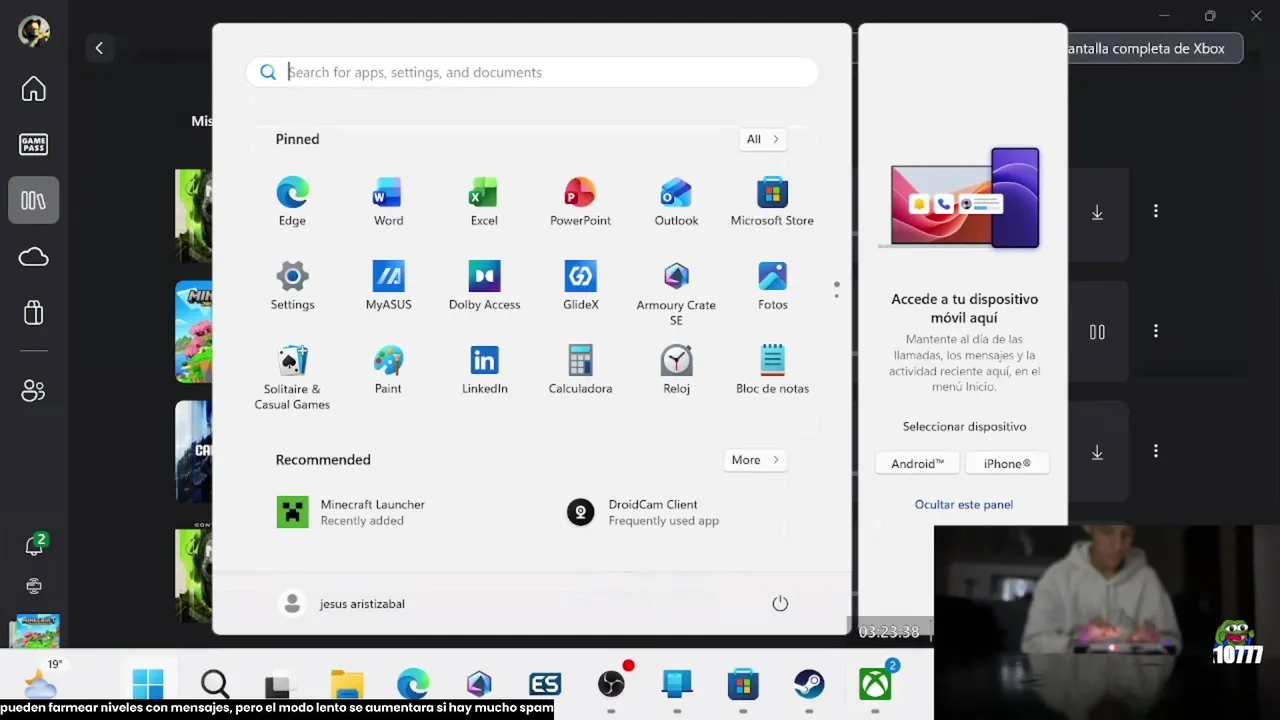Expand More recommended items
Image resolution: width=1280 pixels, height=720 pixels.
coord(754,460)
